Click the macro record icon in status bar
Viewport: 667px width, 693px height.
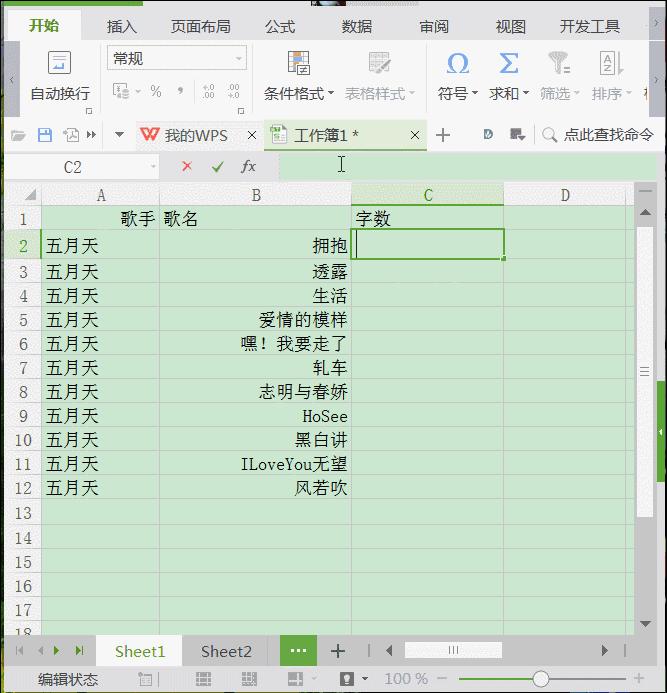(x=145, y=679)
